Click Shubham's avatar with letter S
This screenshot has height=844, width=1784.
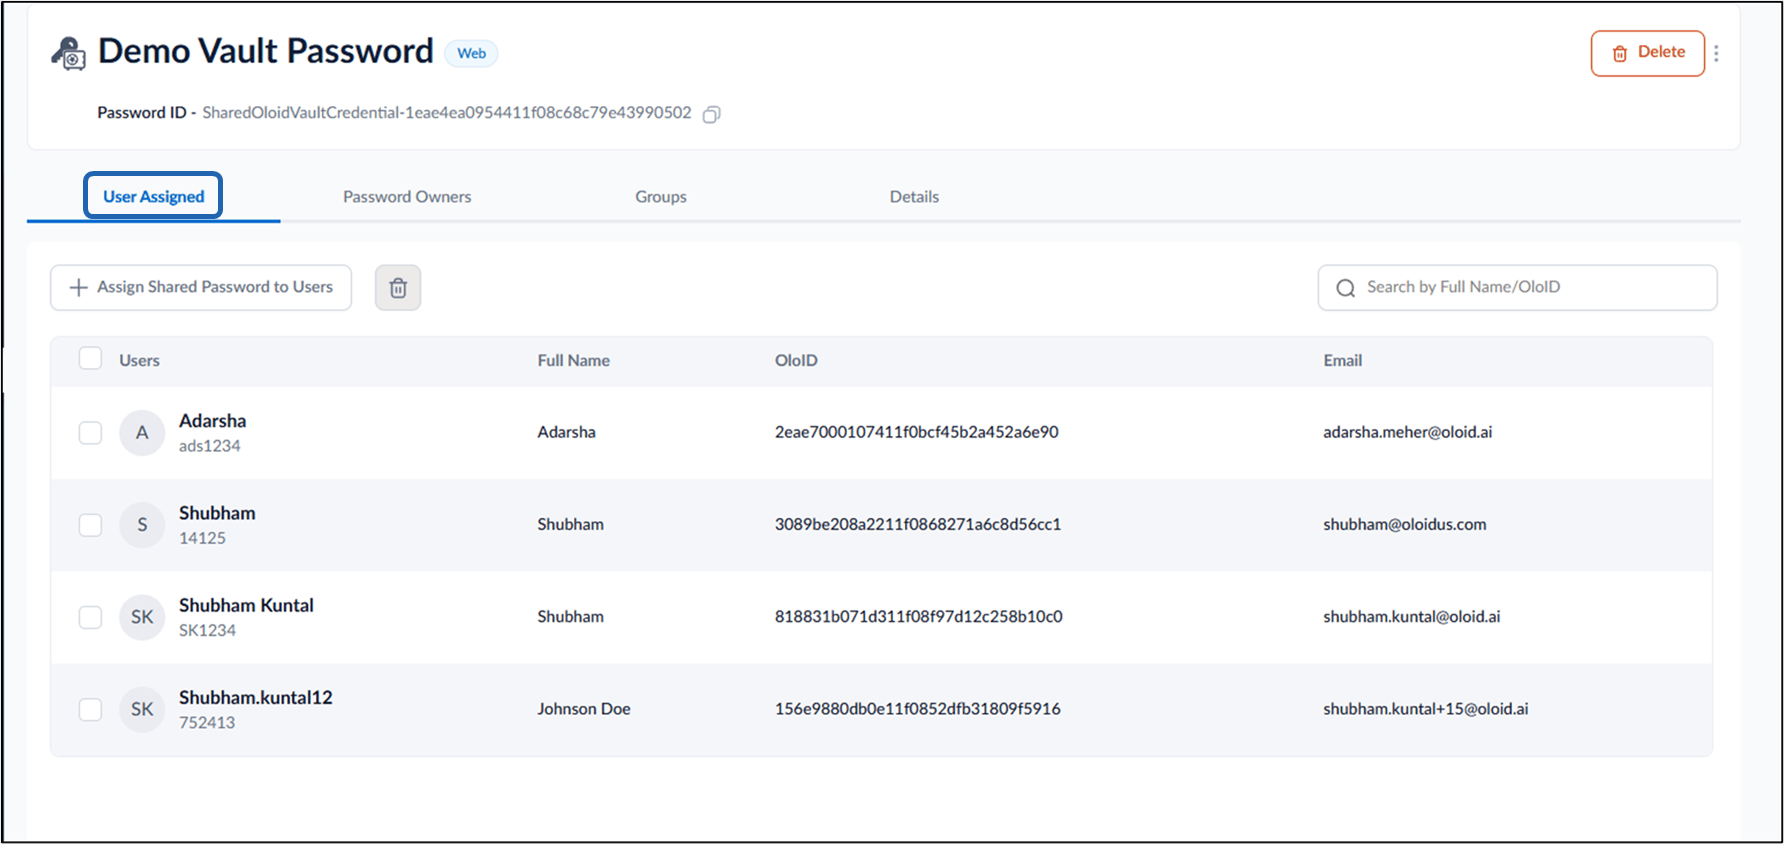[142, 525]
